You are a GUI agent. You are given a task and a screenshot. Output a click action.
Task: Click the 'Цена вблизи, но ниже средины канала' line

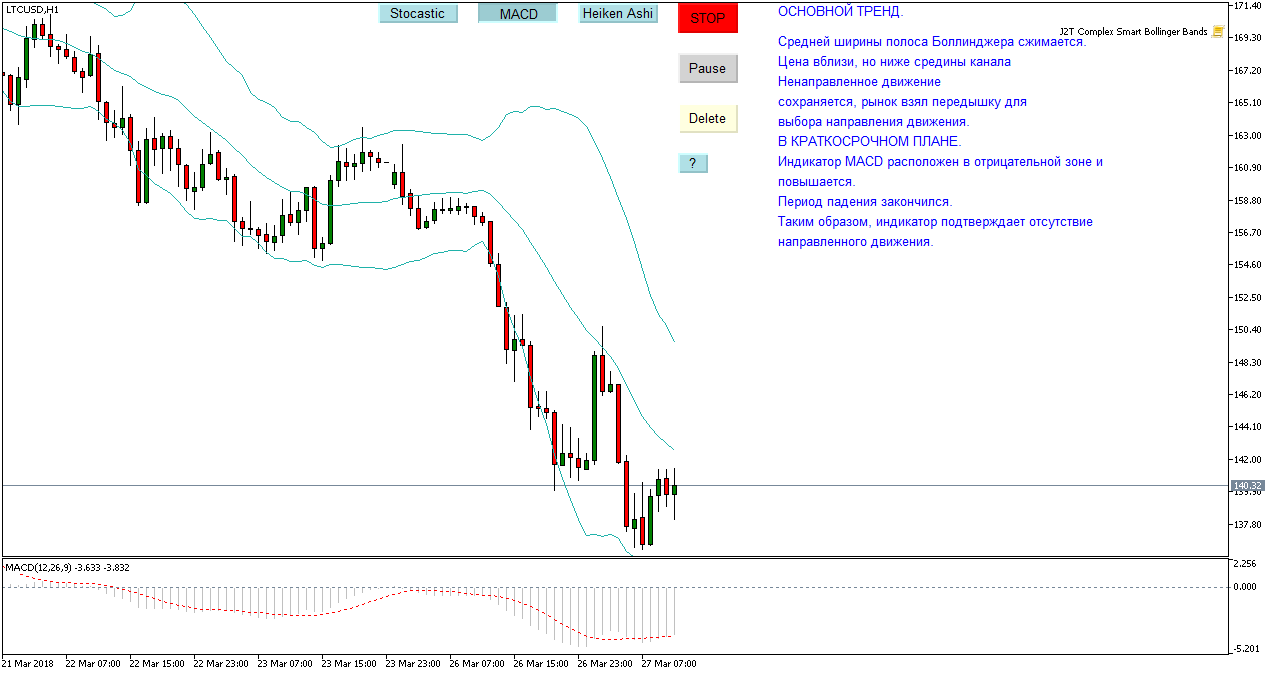tap(894, 62)
